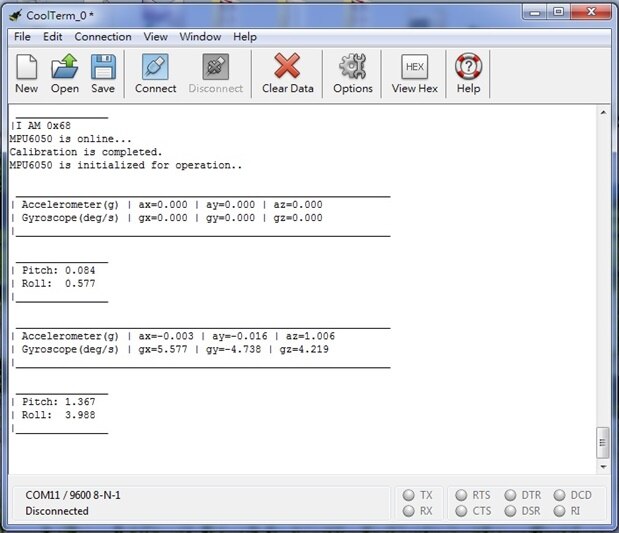Click the 'gx=5.577' reading
This screenshot has width=619, height=533.
point(163,349)
